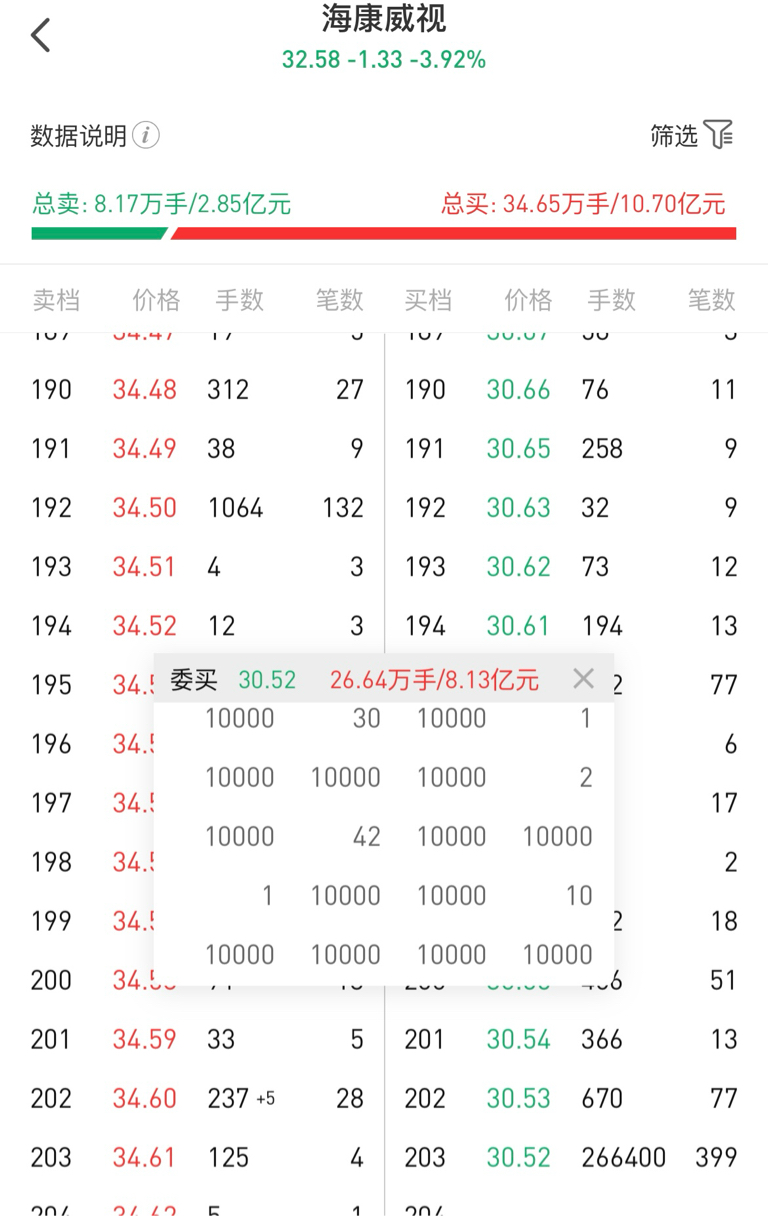Select buy level 201 row number
The width and height of the screenshot is (768, 1216).
click(425, 1039)
